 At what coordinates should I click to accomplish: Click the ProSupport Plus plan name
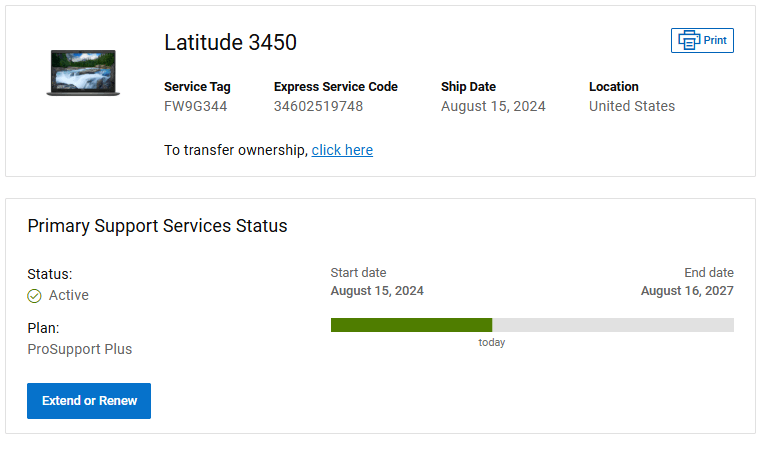click(x=80, y=349)
